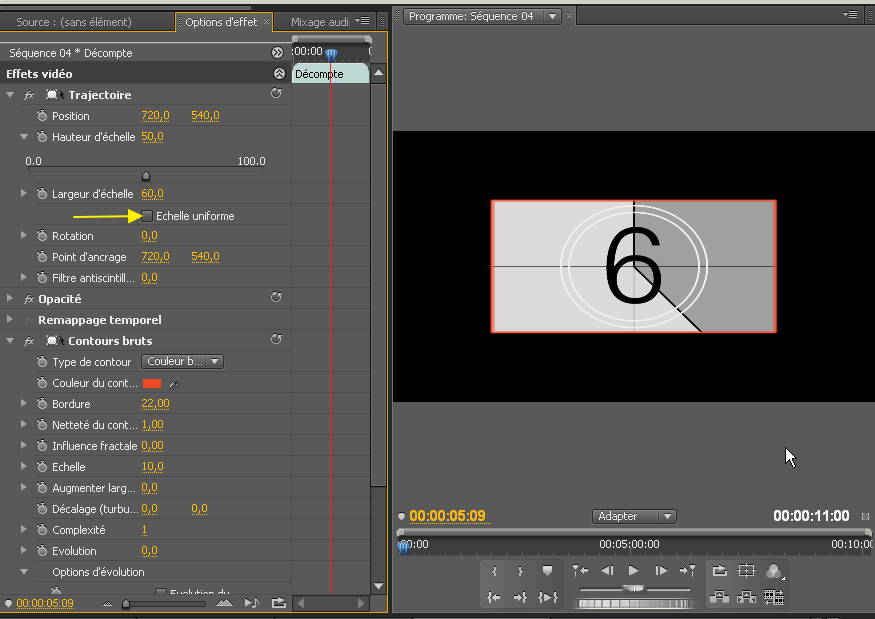This screenshot has width=875, height=619.
Task: Expand the Bordure property
Action: (24, 404)
